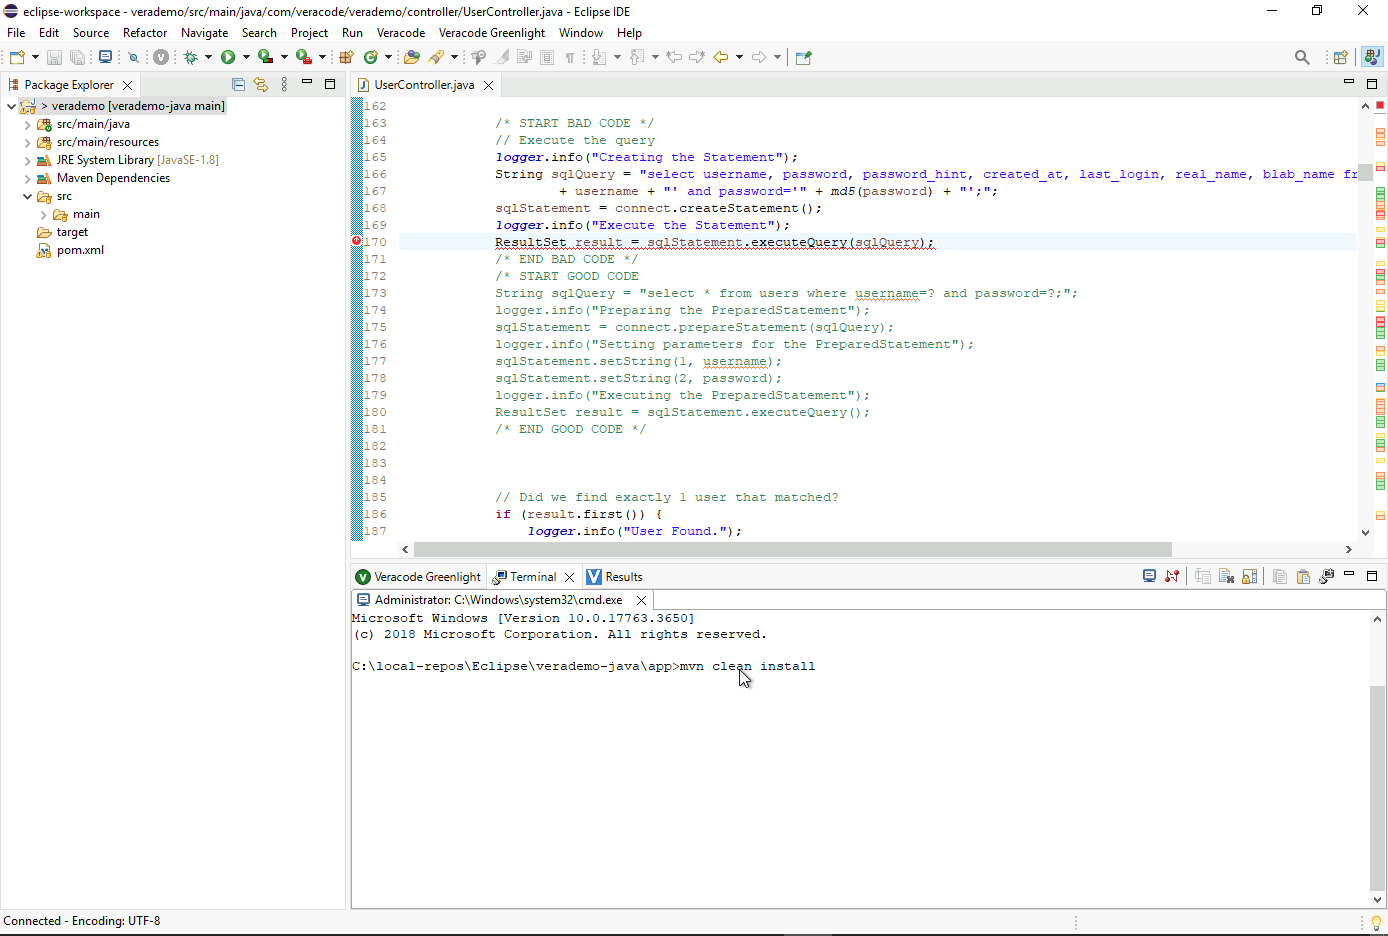Expand JRE System Library node
Image resolution: width=1388 pixels, height=936 pixels.
coord(27,160)
